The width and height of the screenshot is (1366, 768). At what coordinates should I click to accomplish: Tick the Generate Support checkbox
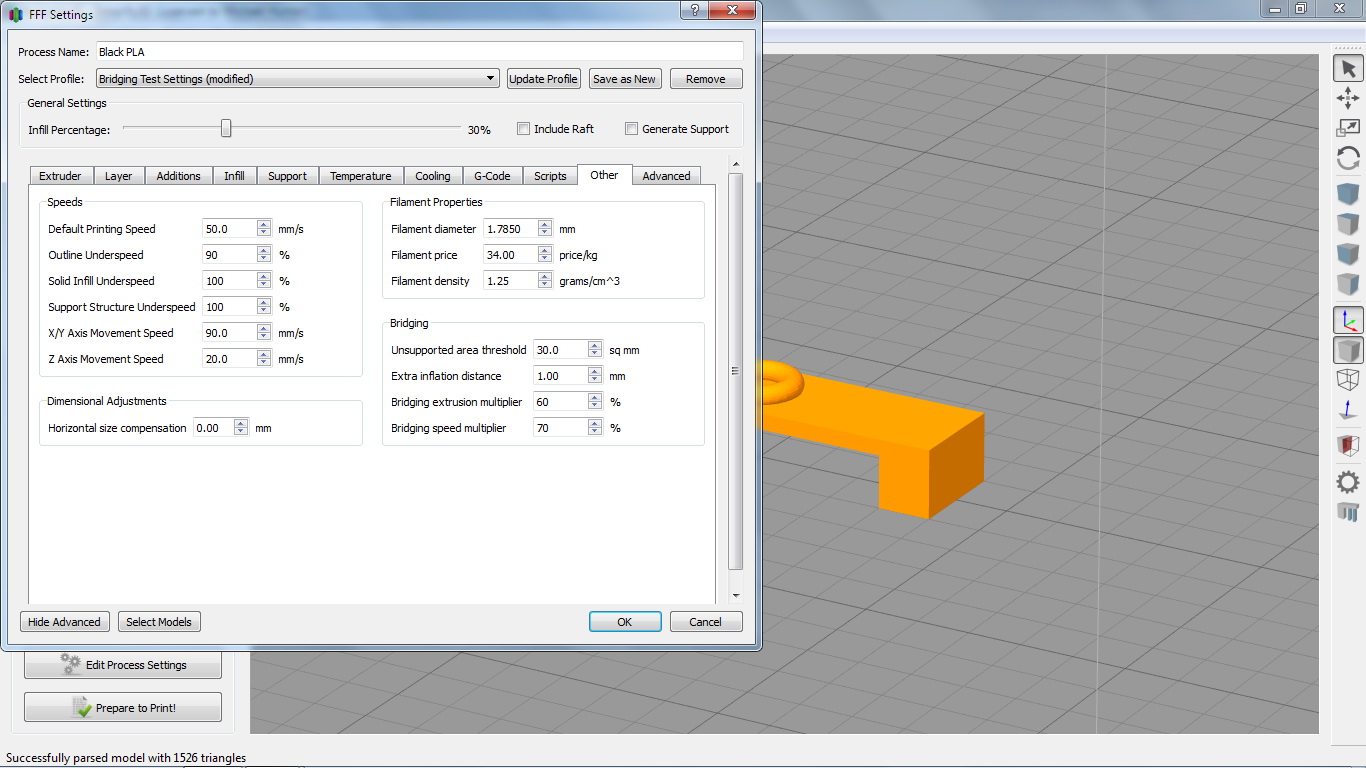(x=631, y=129)
